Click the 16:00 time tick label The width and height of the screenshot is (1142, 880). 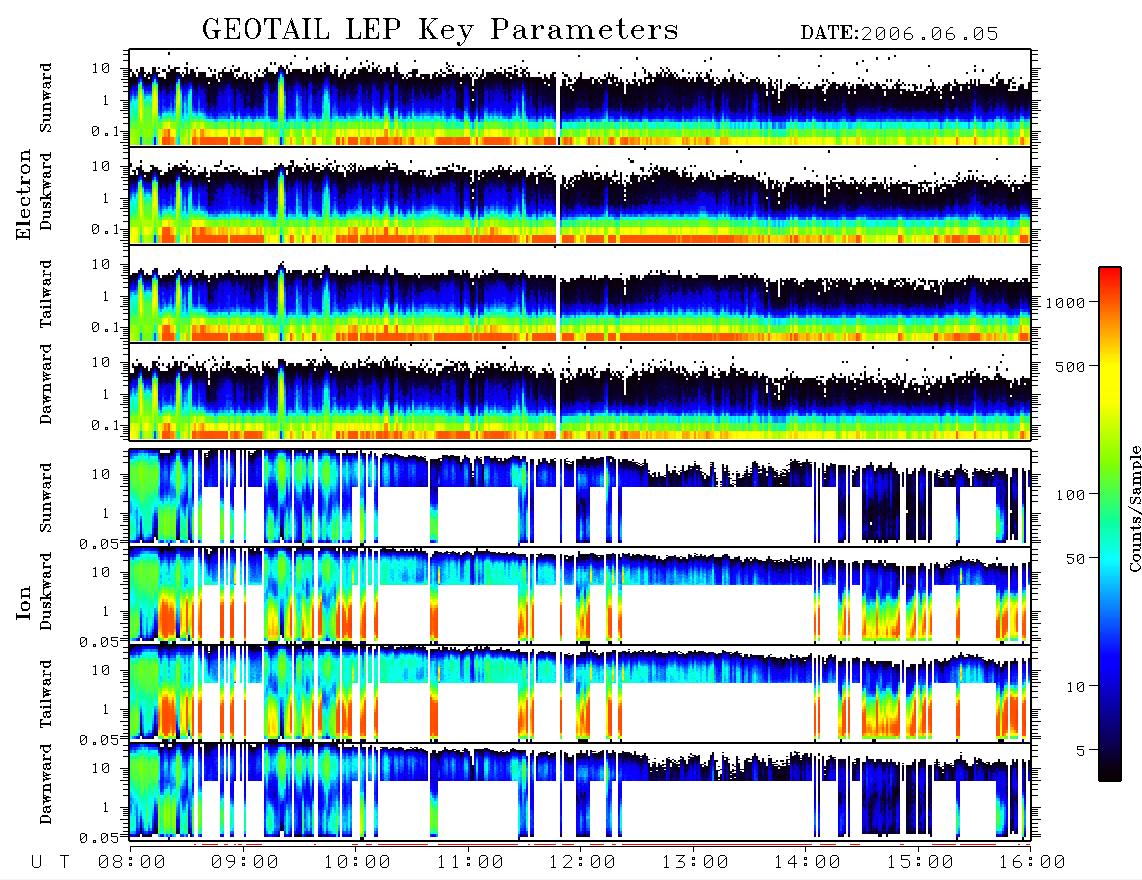1031,862
